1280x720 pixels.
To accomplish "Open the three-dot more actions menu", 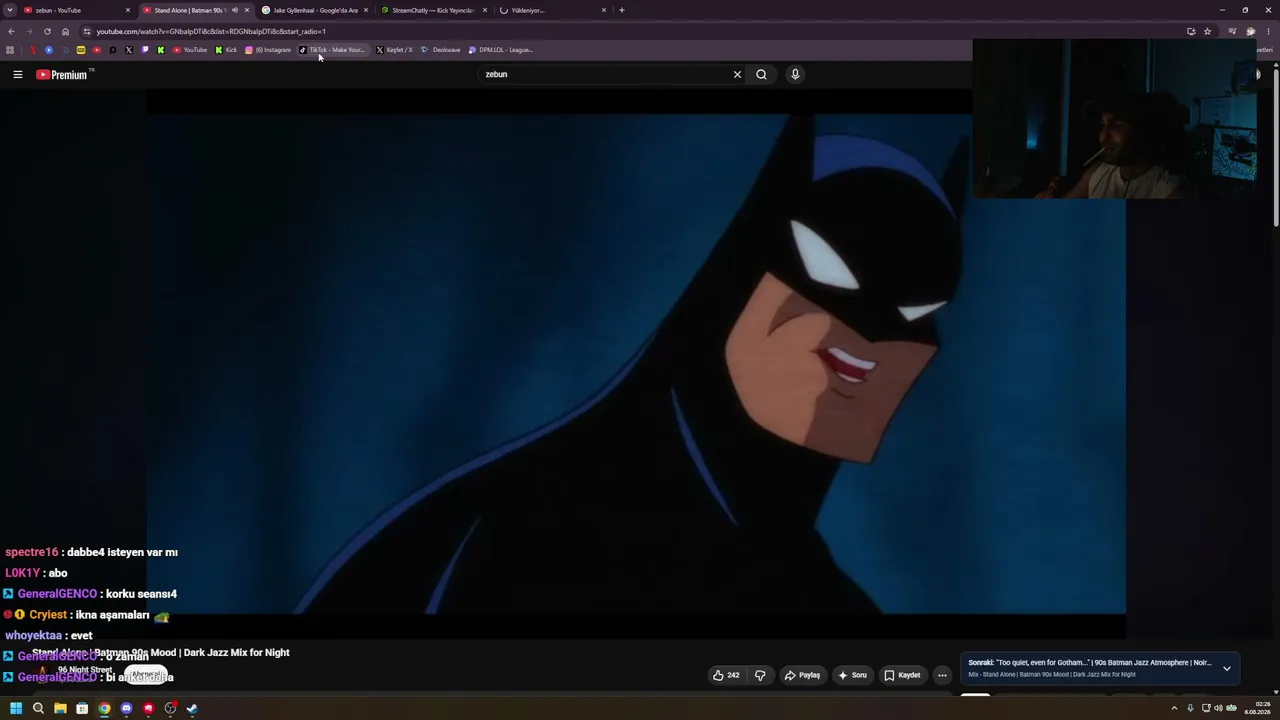I will pyautogui.click(x=942, y=675).
